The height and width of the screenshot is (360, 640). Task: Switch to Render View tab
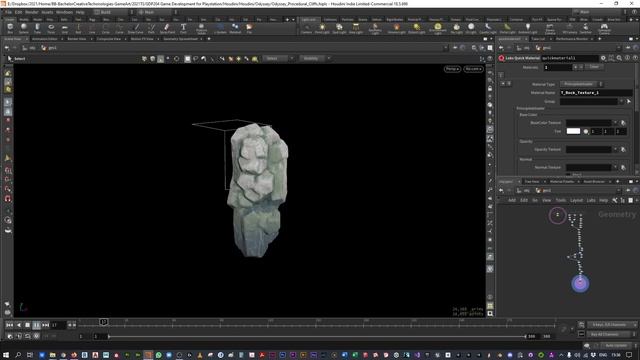(77, 39)
